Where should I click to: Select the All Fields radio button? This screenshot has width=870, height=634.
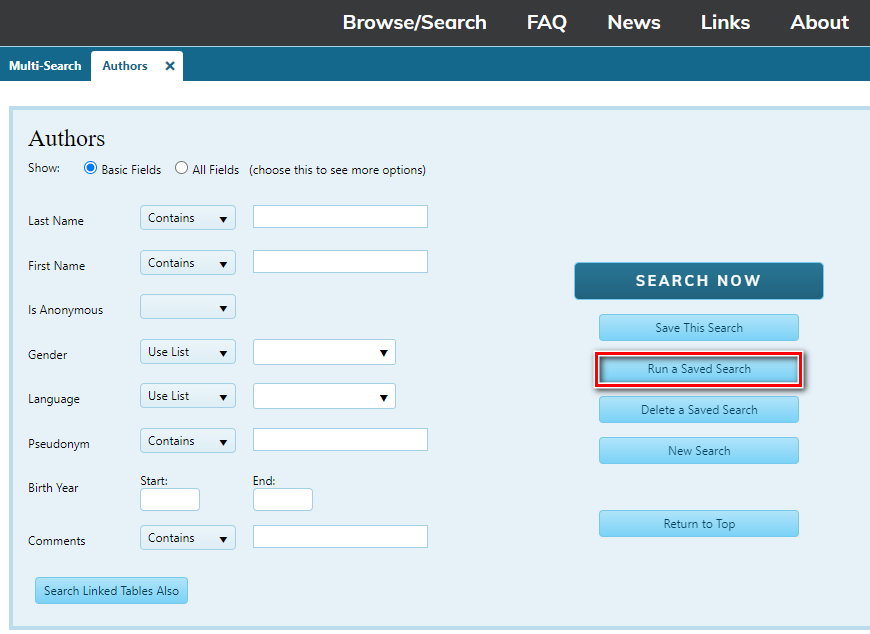pyautogui.click(x=181, y=169)
